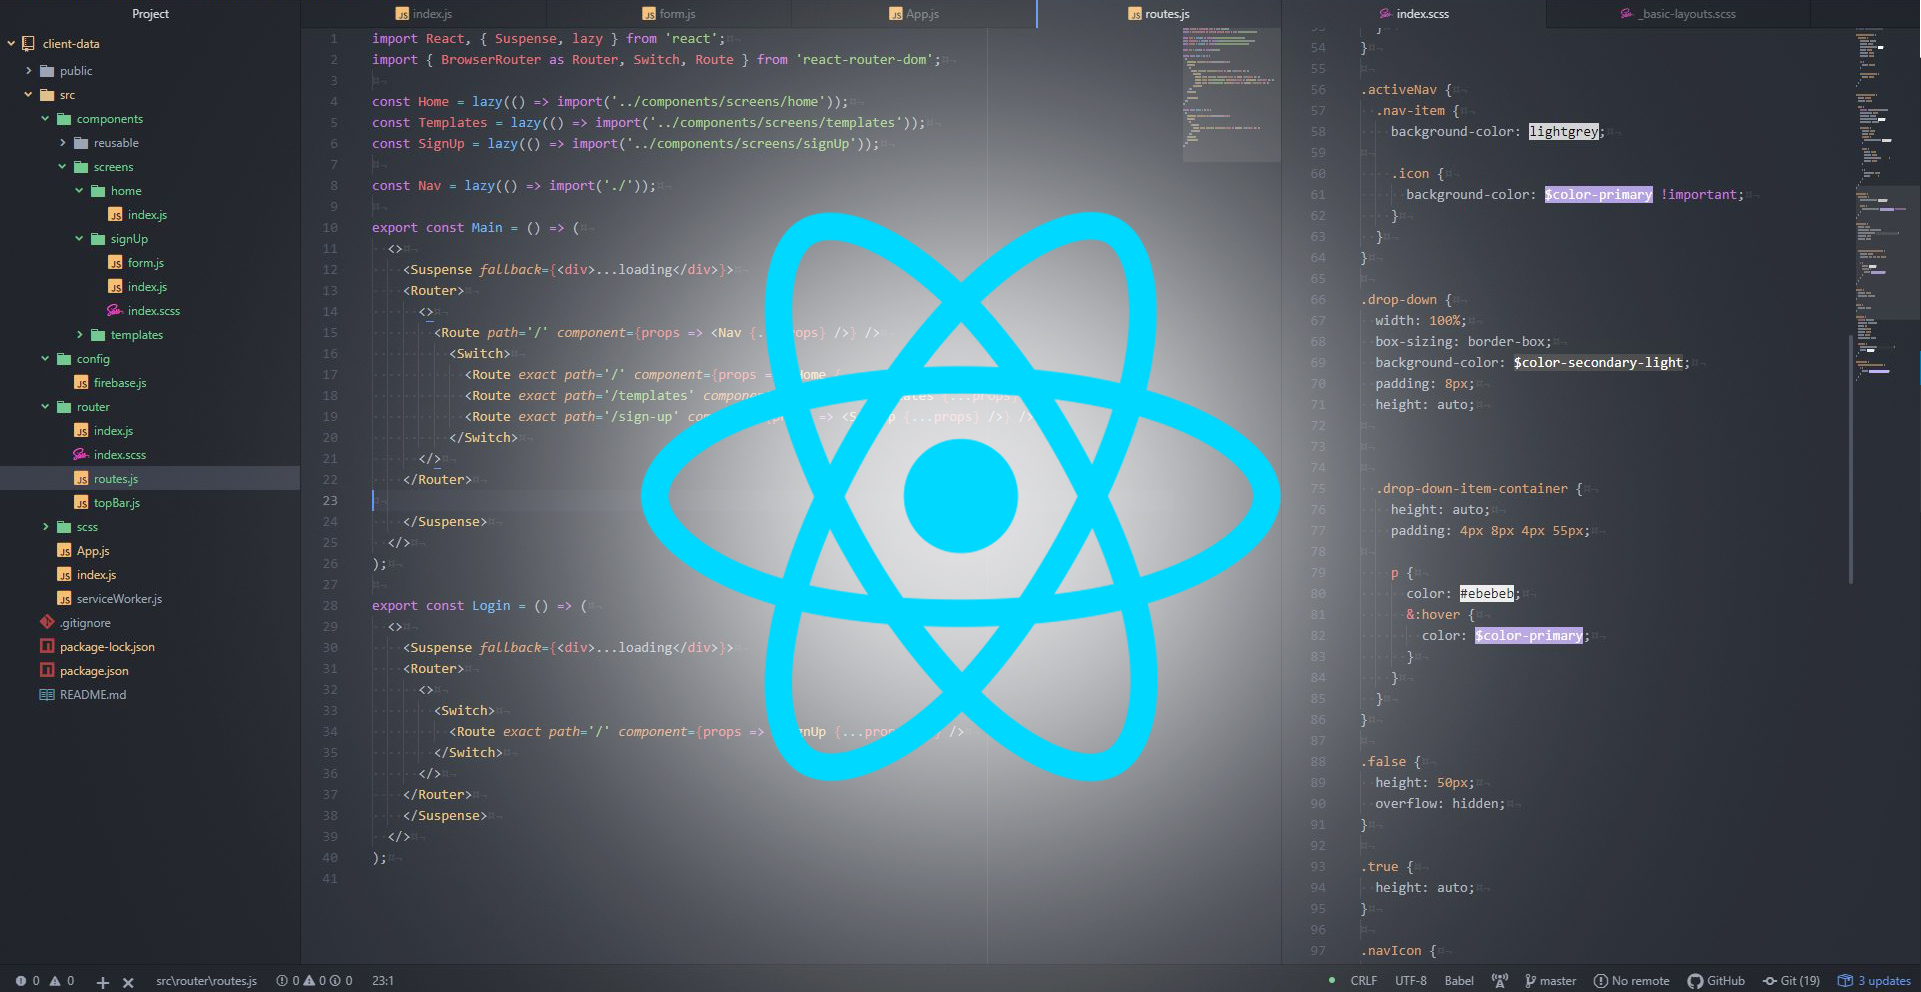Open the Git (19) changes panel
1921x992 pixels.
click(x=1791, y=981)
